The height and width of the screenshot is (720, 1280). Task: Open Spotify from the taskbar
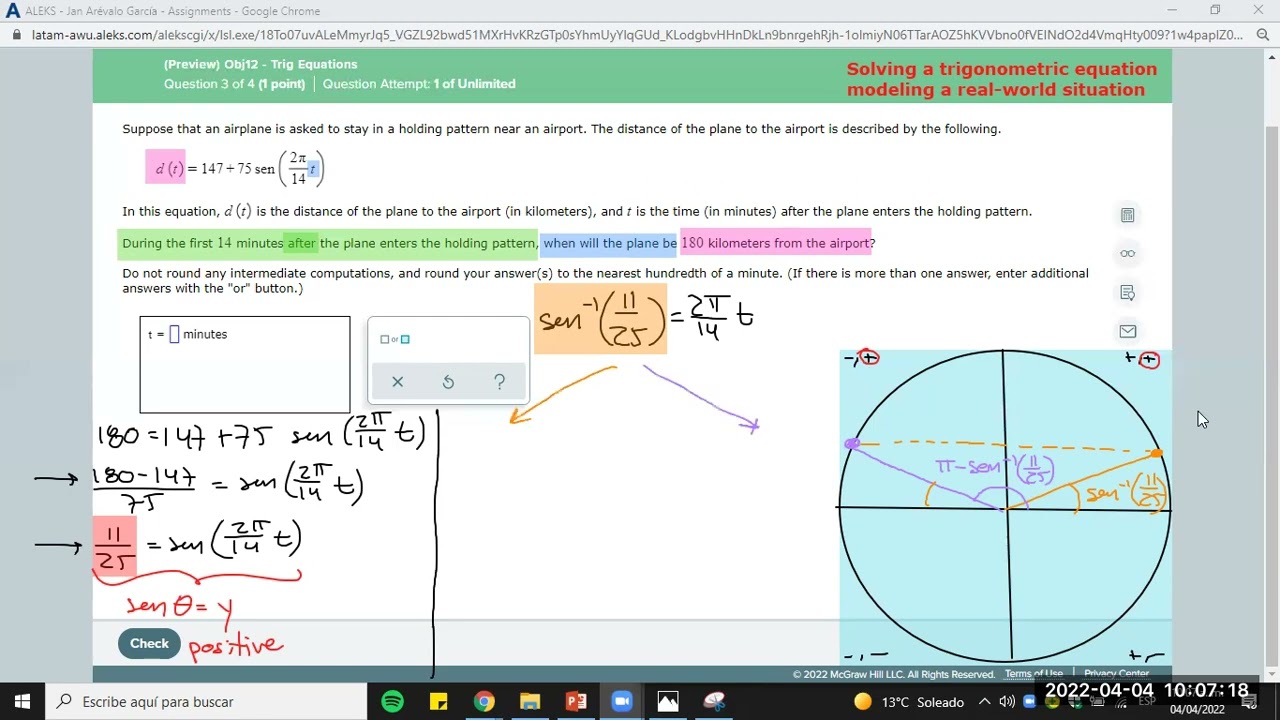(x=392, y=701)
